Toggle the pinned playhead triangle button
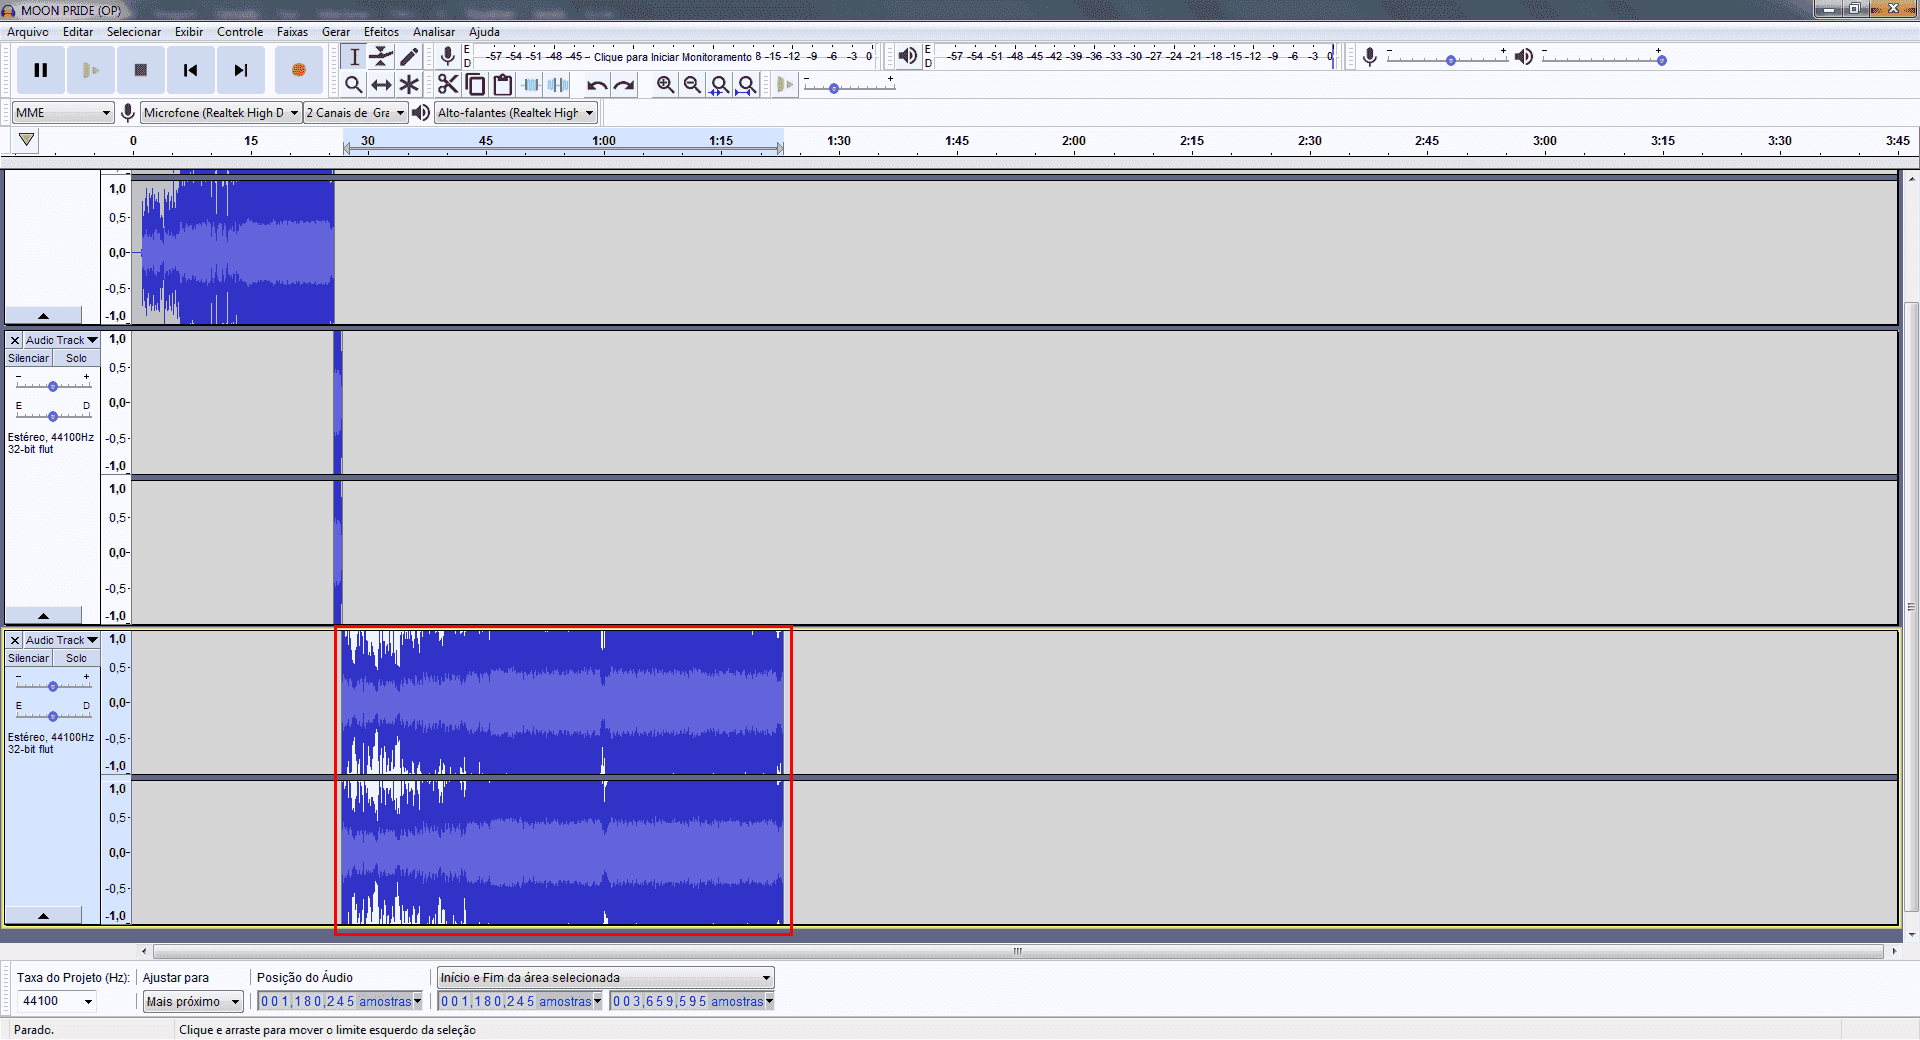Image resolution: width=1920 pixels, height=1040 pixels. (27, 140)
